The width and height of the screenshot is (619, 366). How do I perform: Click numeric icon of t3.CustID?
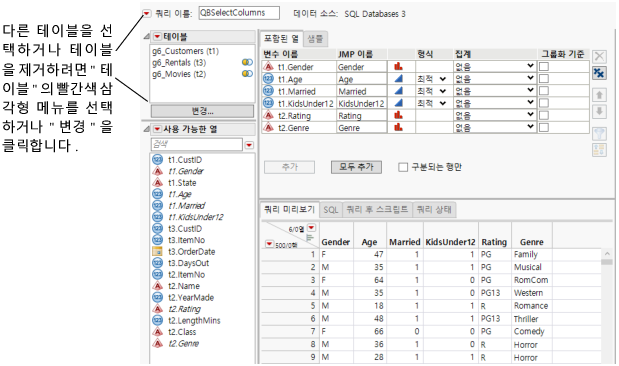click(x=158, y=228)
